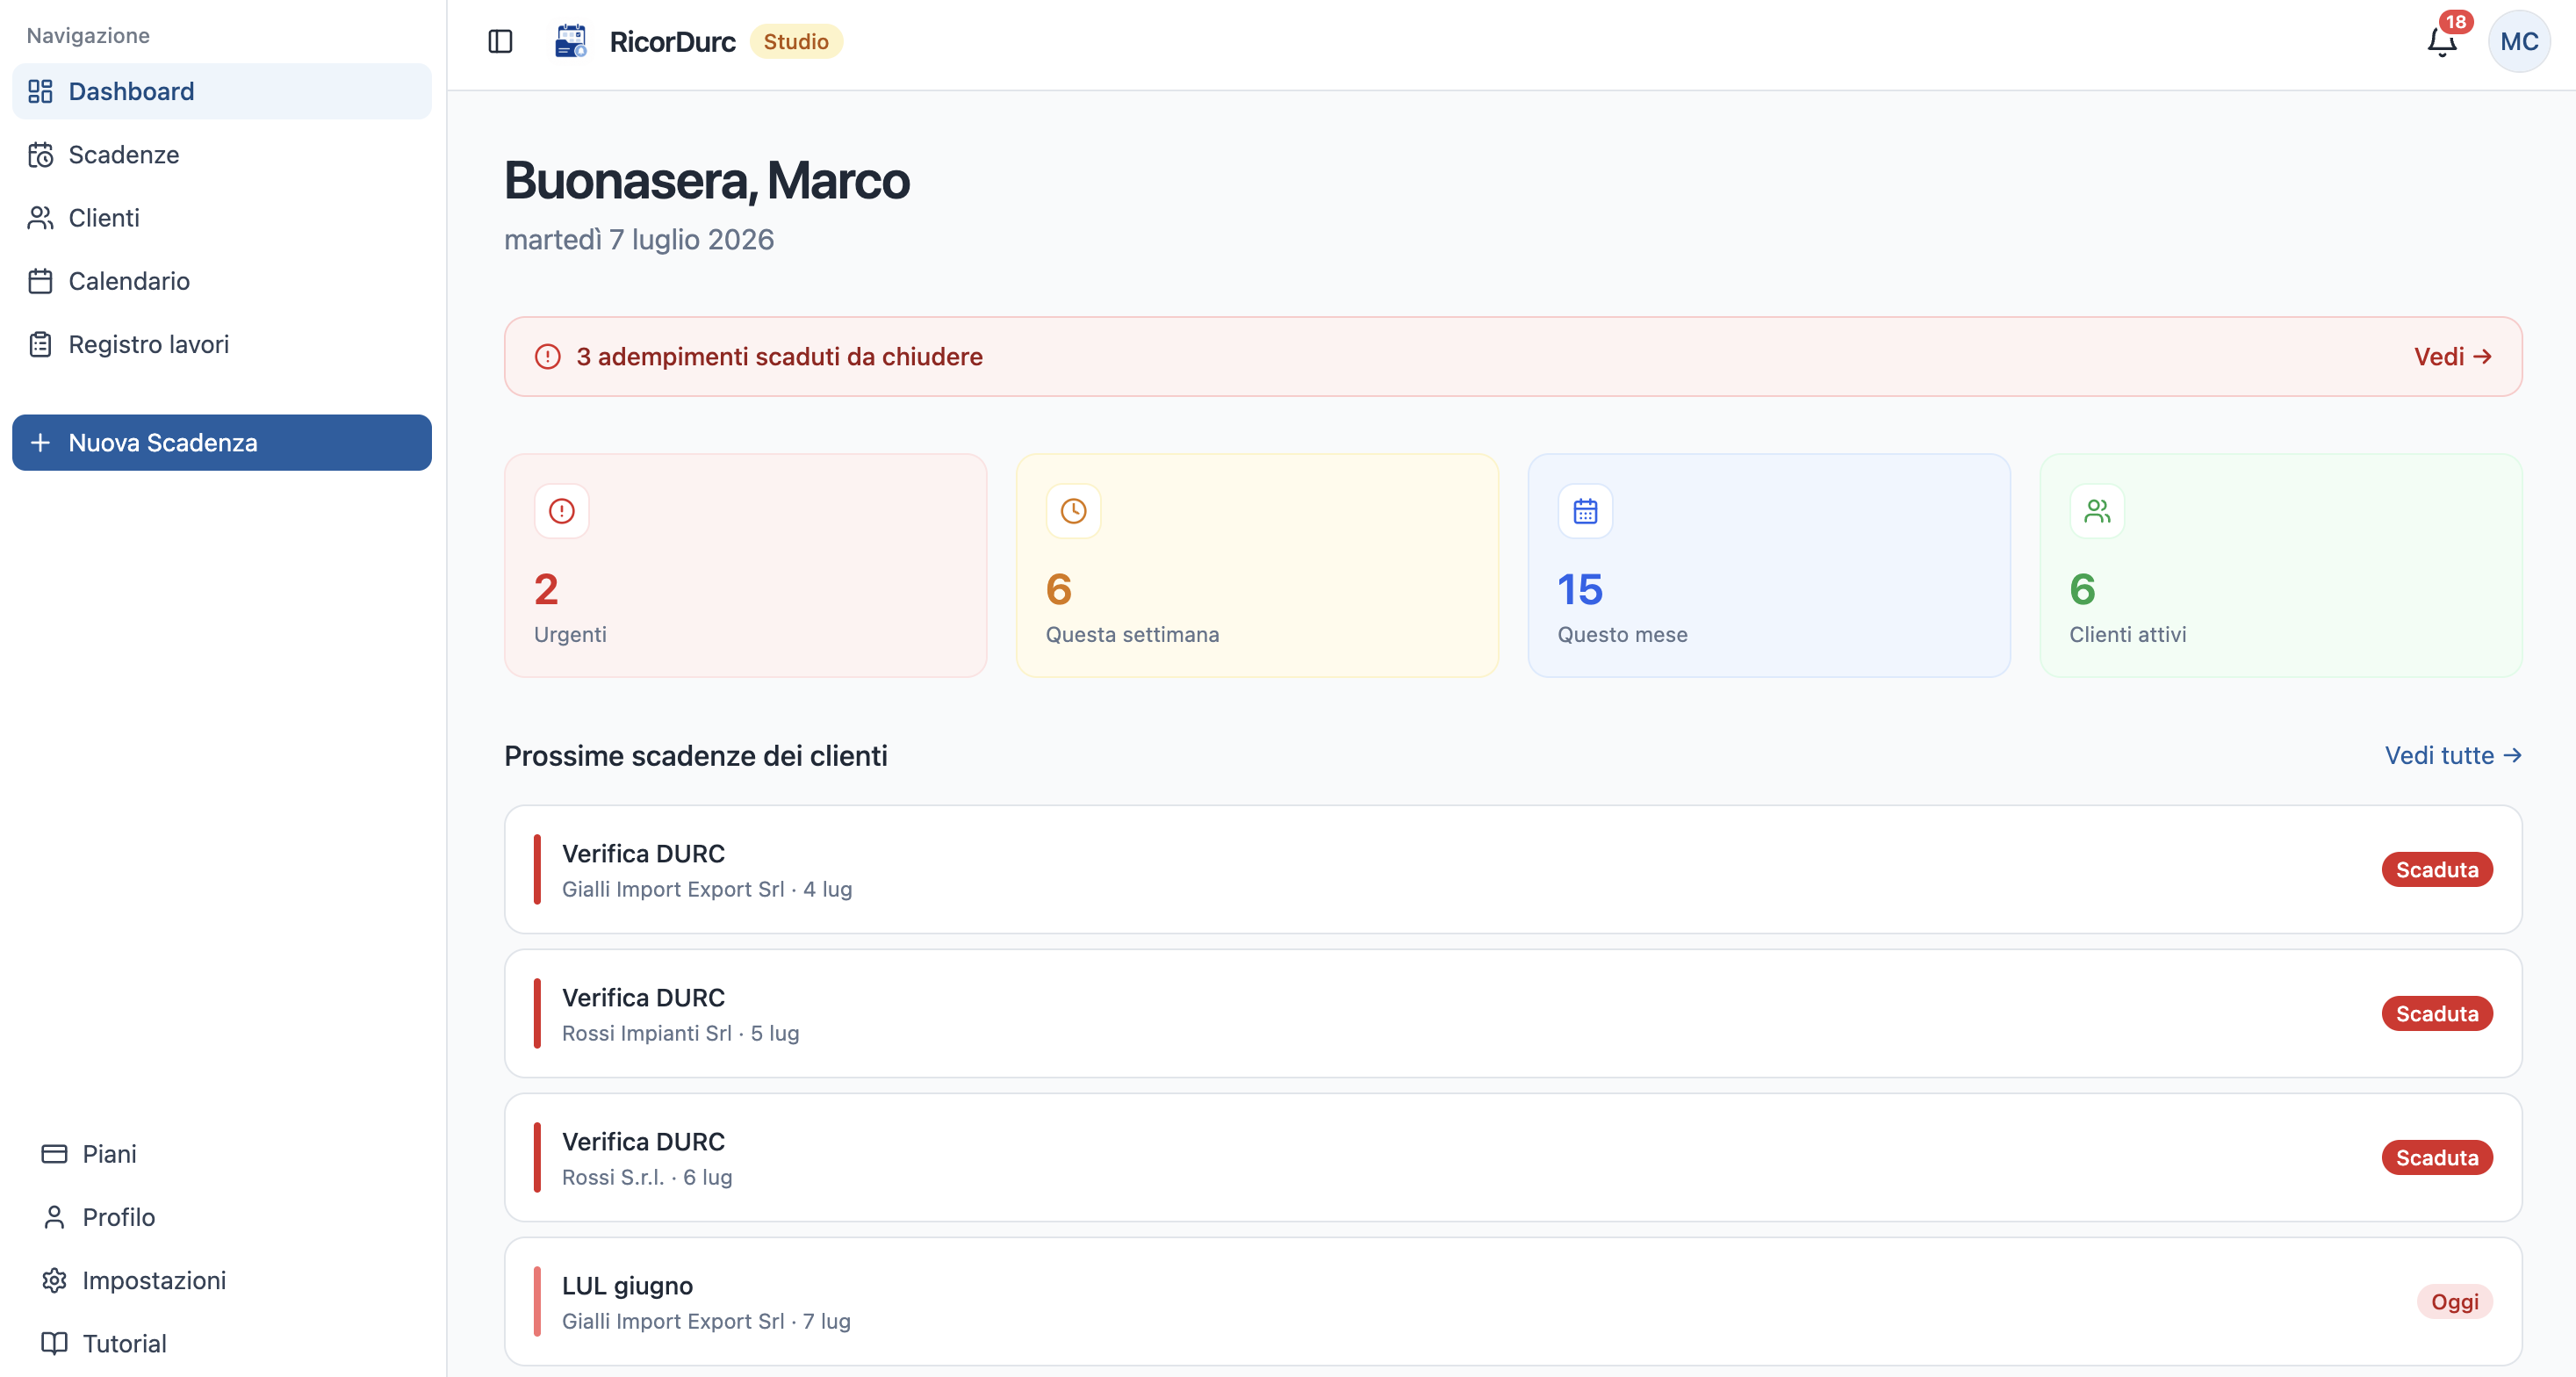
Task: Click Scaduta badge on Rossi Impianti row
Action: click(x=2437, y=1013)
